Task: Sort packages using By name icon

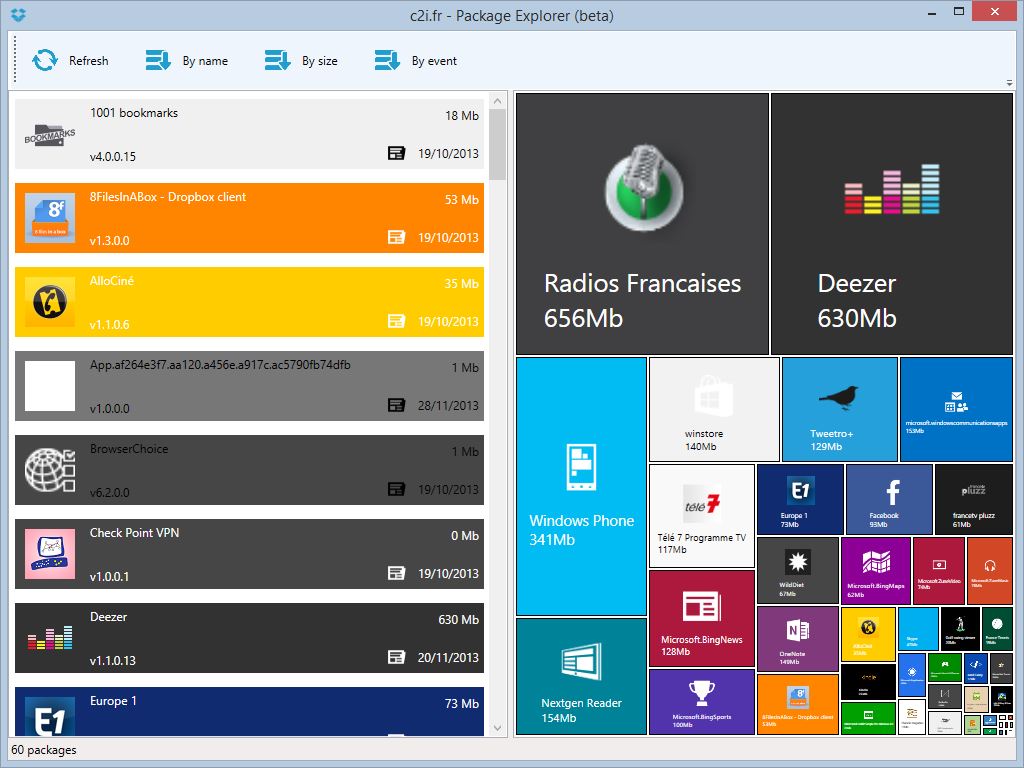Action: pyautogui.click(x=158, y=61)
